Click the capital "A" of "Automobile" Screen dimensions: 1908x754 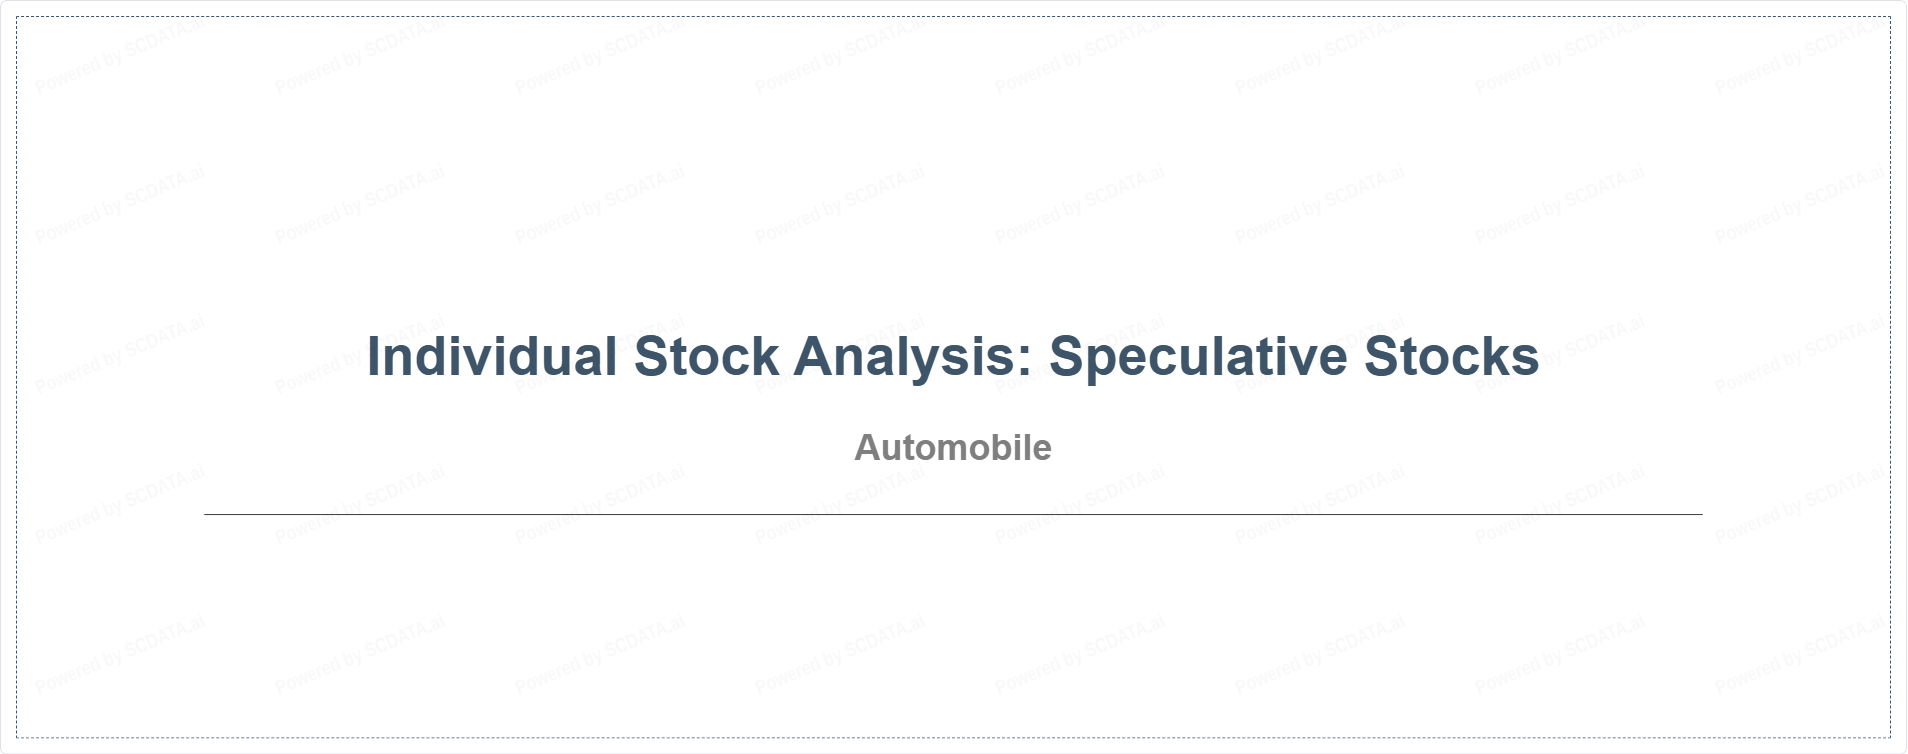tap(866, 448)
